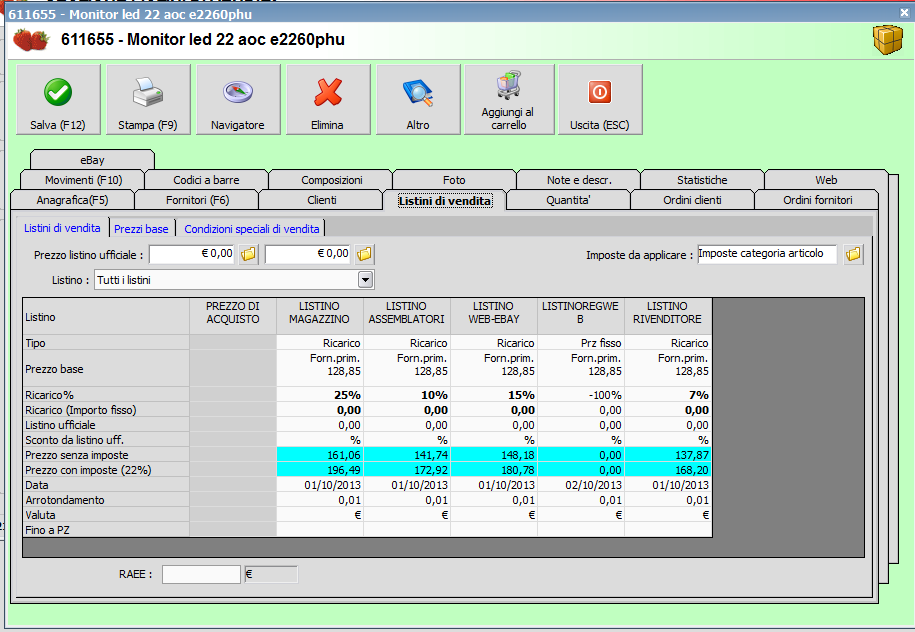This screenshot has height=632, width=915.
Task: Click the 10% Ricarico cell
Action: (407, 395)
